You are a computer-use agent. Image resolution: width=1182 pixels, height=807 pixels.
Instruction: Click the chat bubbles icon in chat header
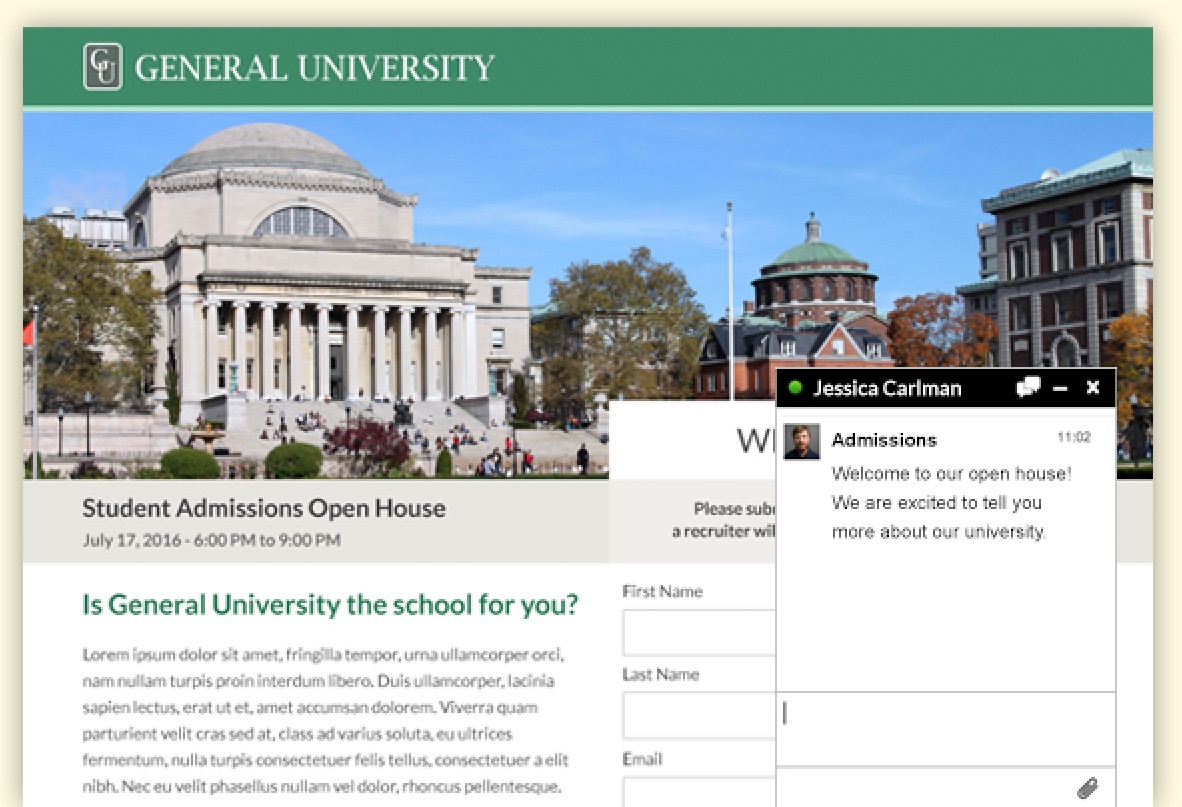click(x=1028, y=388)
